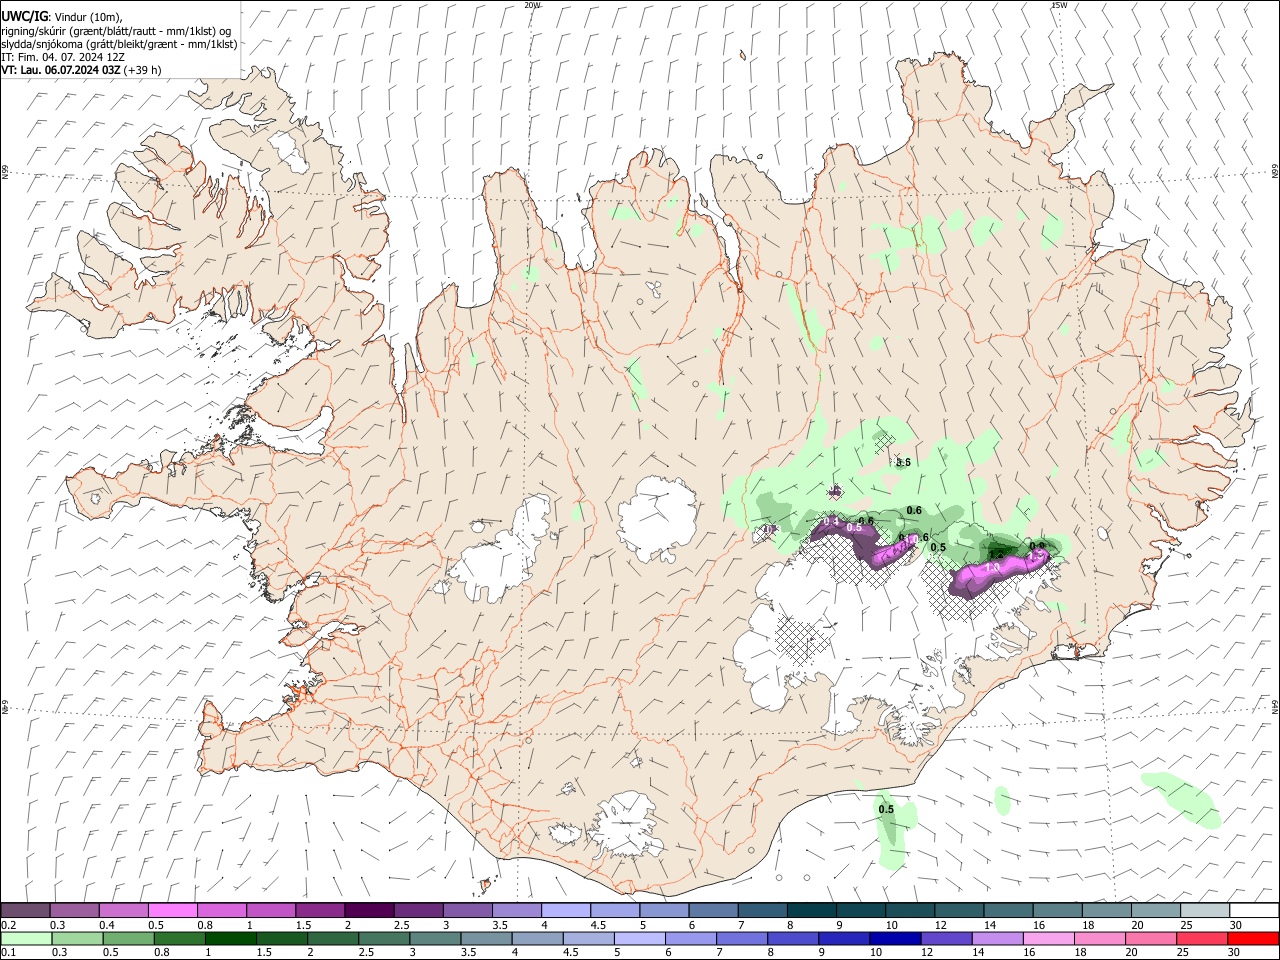This screenshot has width=1280, height=960.
Task: Click the '20W' longitude label
Action: click(532, 5)
